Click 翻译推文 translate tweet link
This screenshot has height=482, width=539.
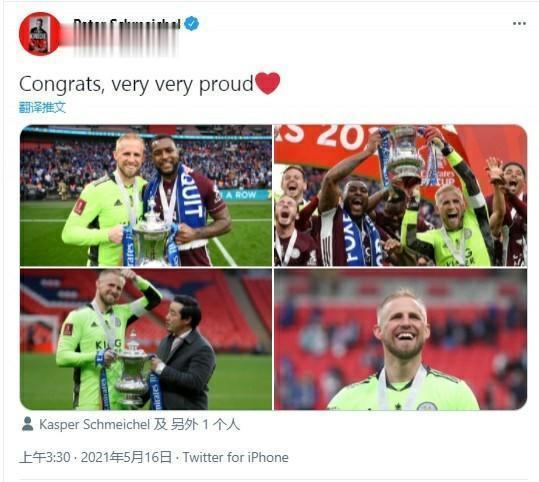(42, 107)
